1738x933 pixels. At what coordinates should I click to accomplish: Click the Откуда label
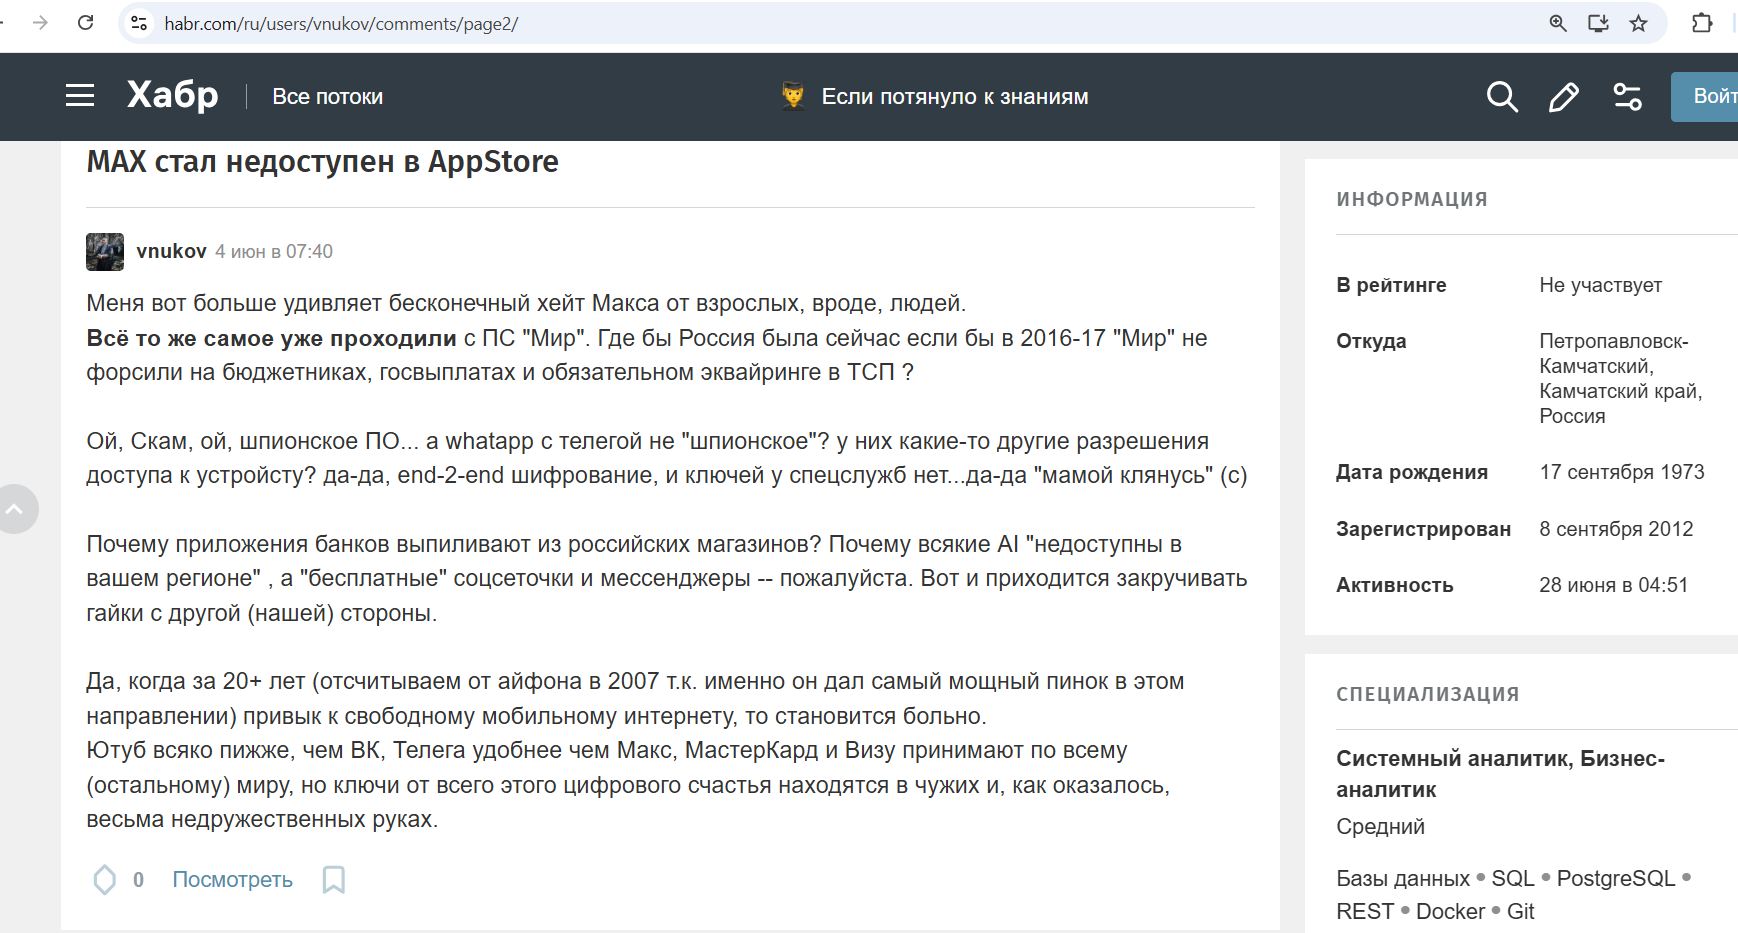(1371, 341)
